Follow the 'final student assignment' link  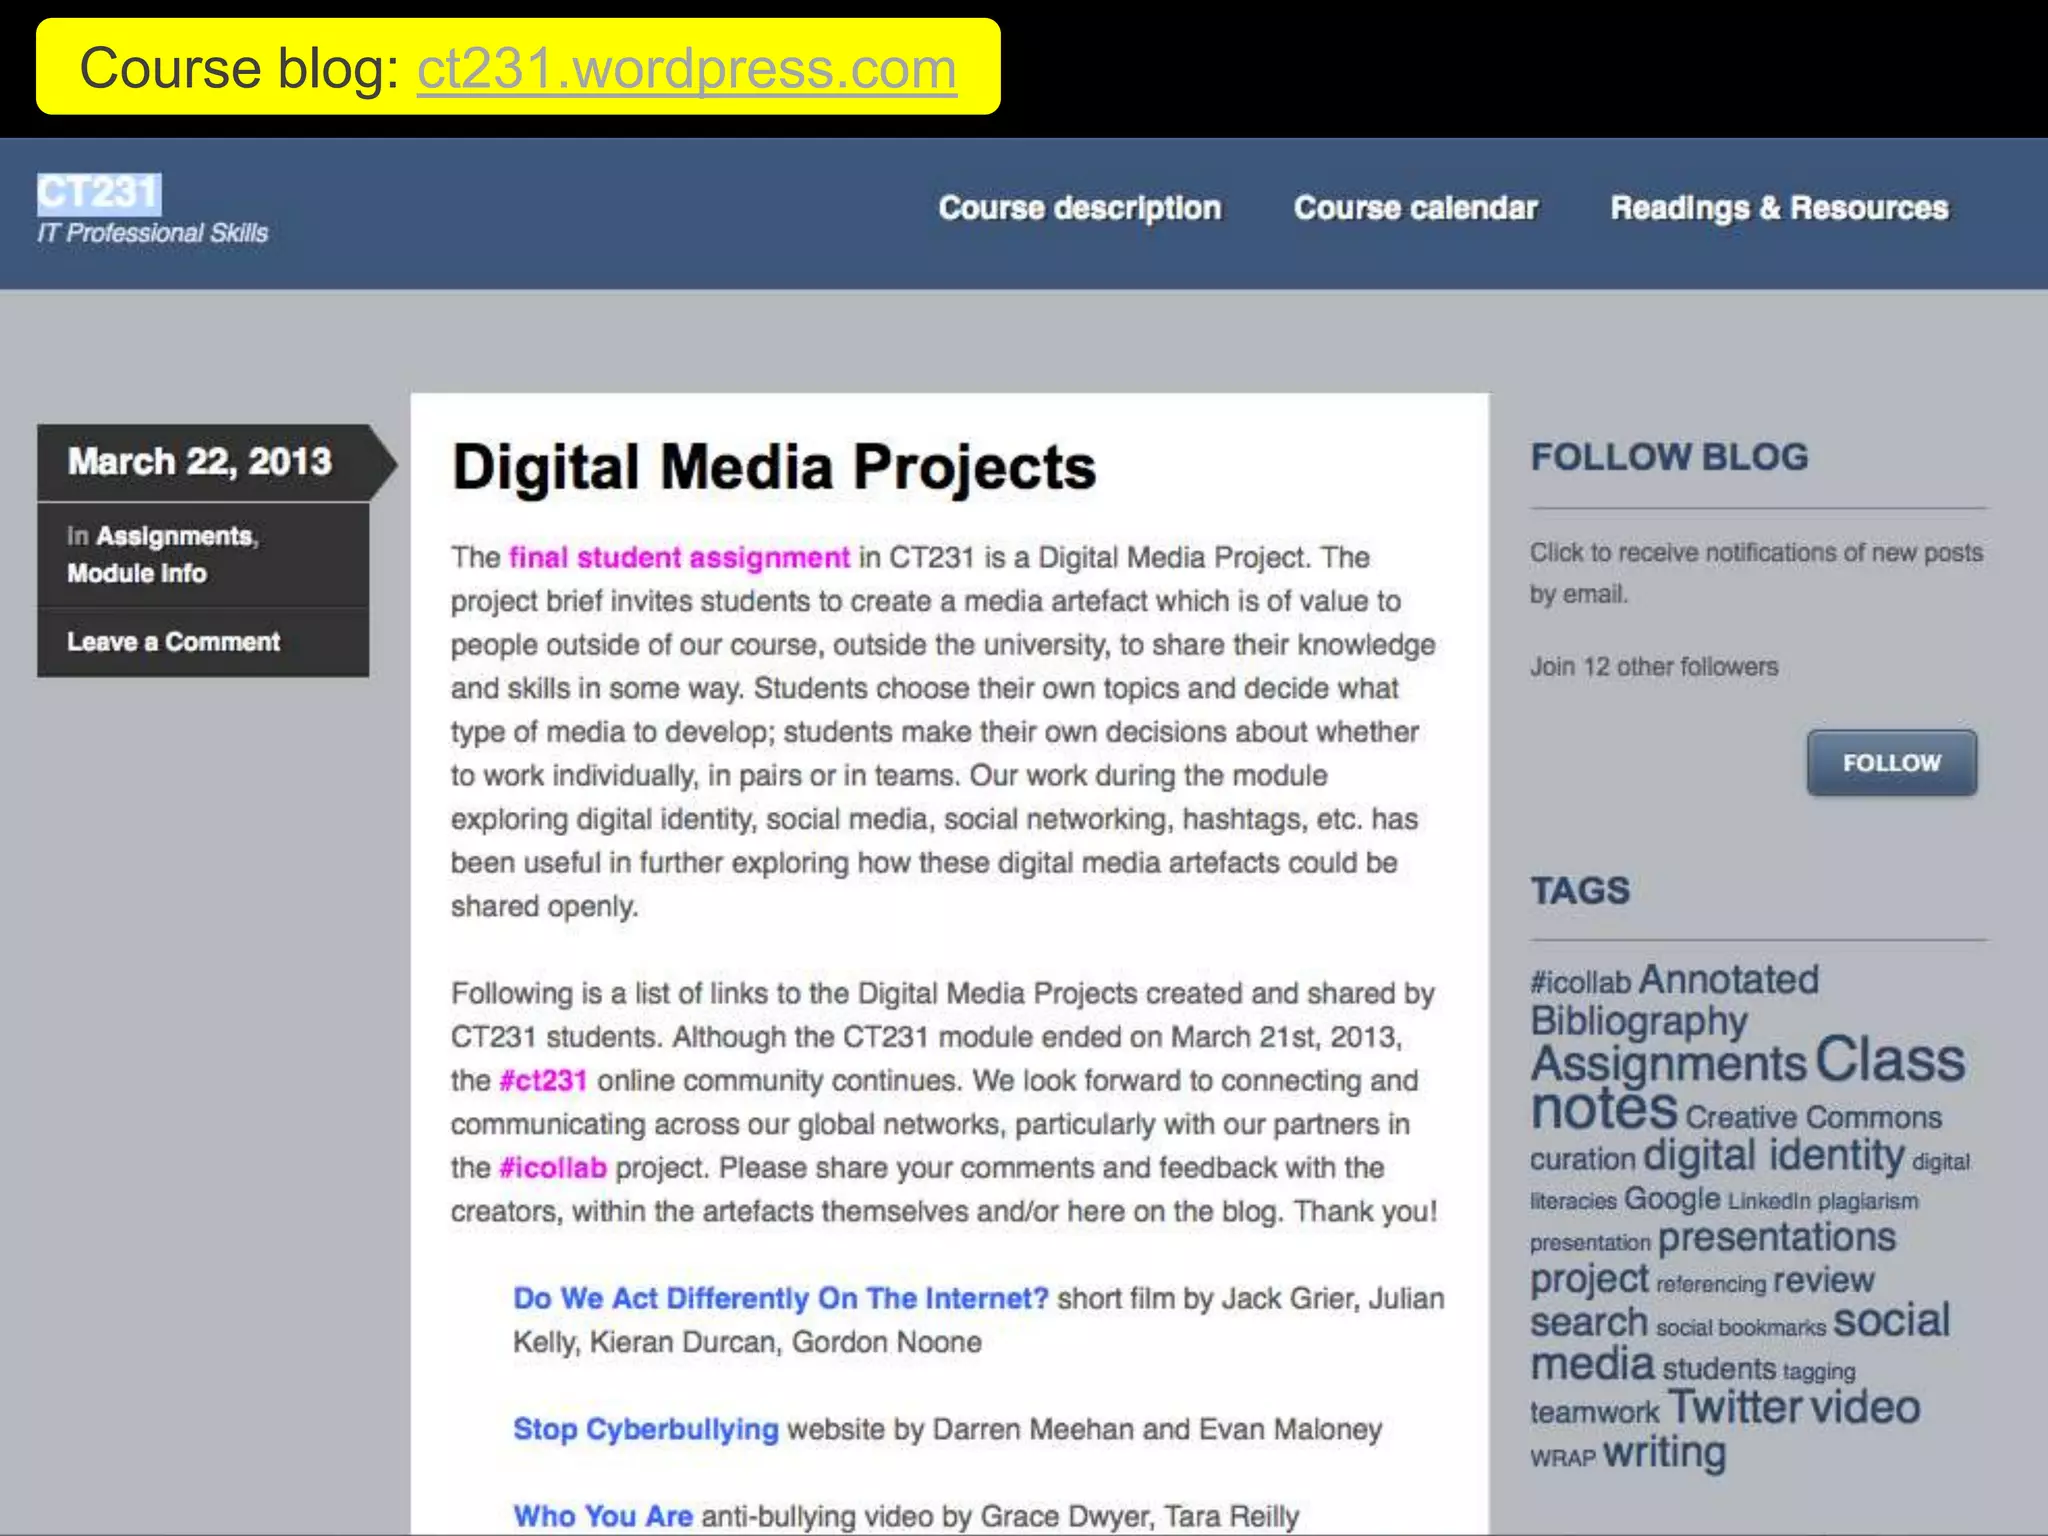(x=679, y=557)
